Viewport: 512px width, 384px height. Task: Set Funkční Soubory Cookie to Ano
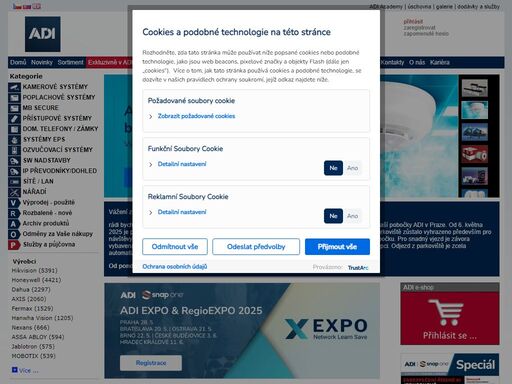[x=352, y=168]
